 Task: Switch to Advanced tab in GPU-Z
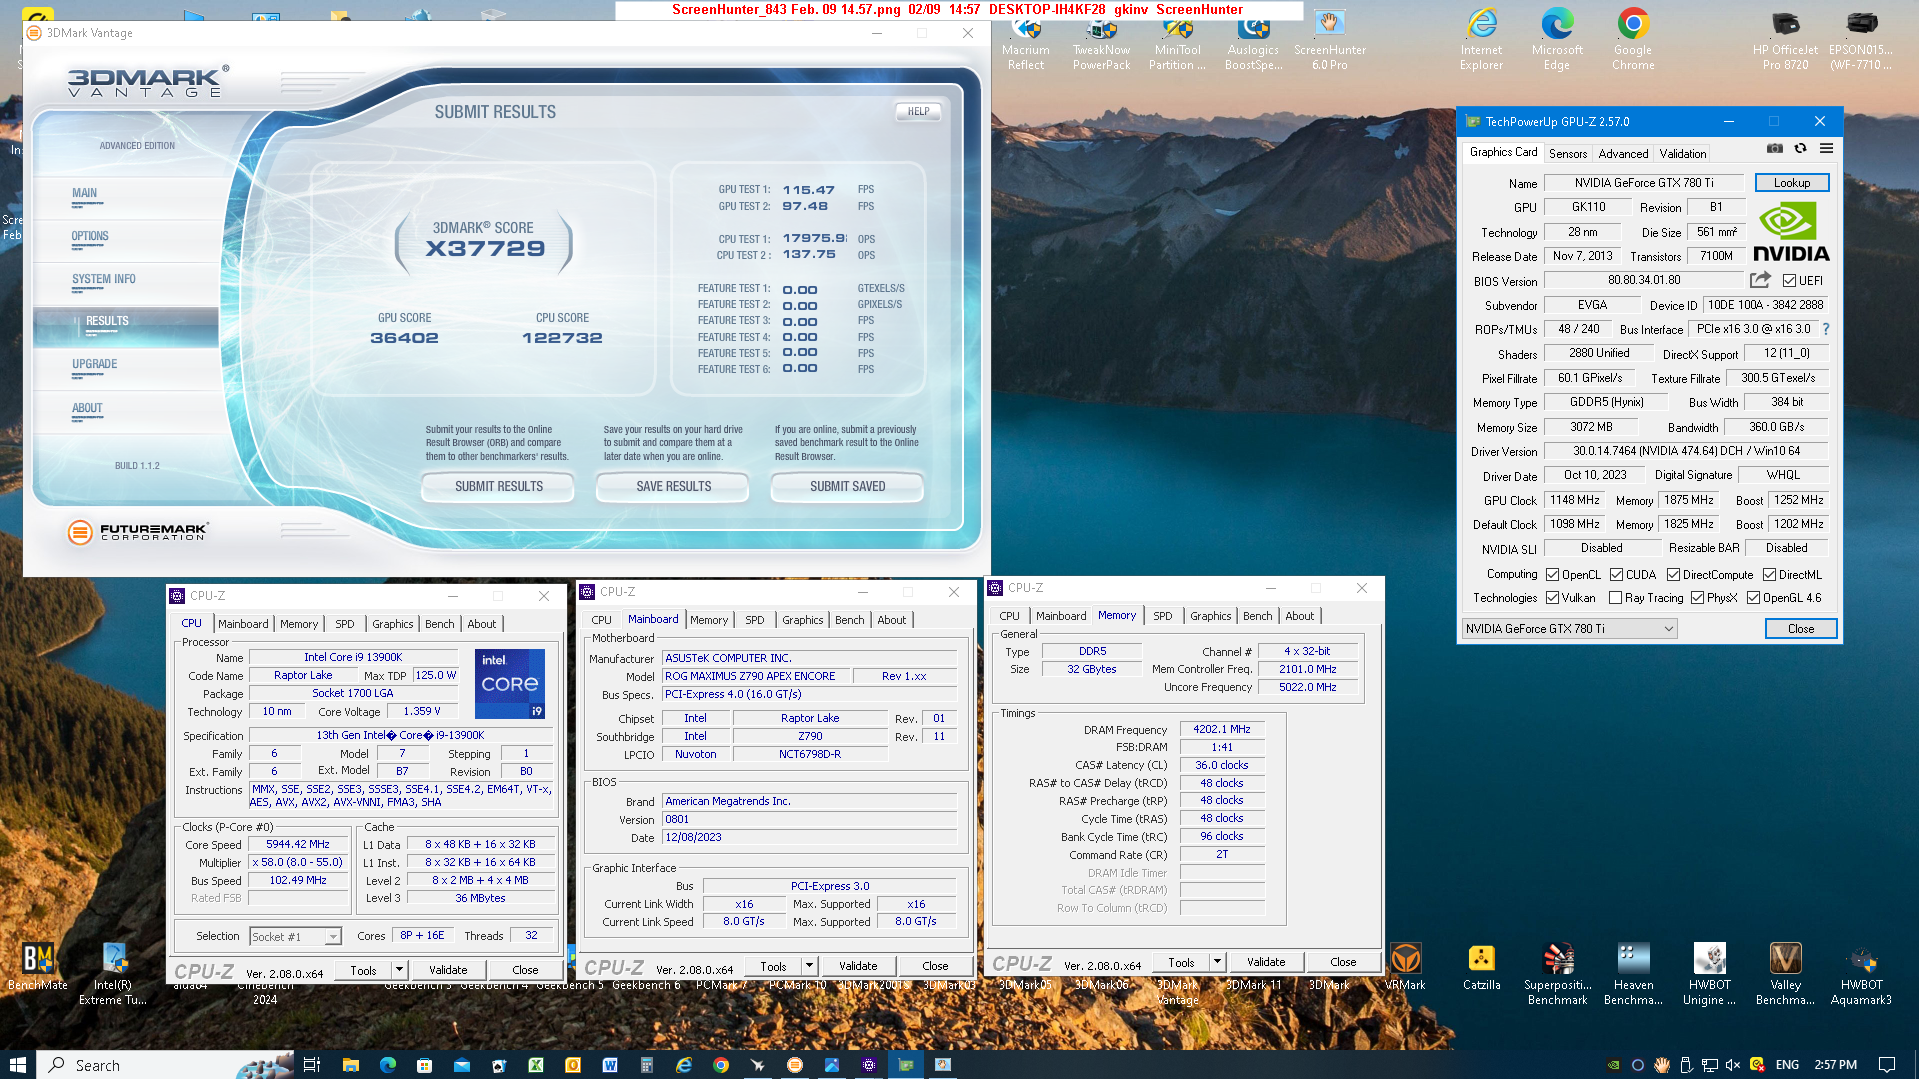point(1622,154)
